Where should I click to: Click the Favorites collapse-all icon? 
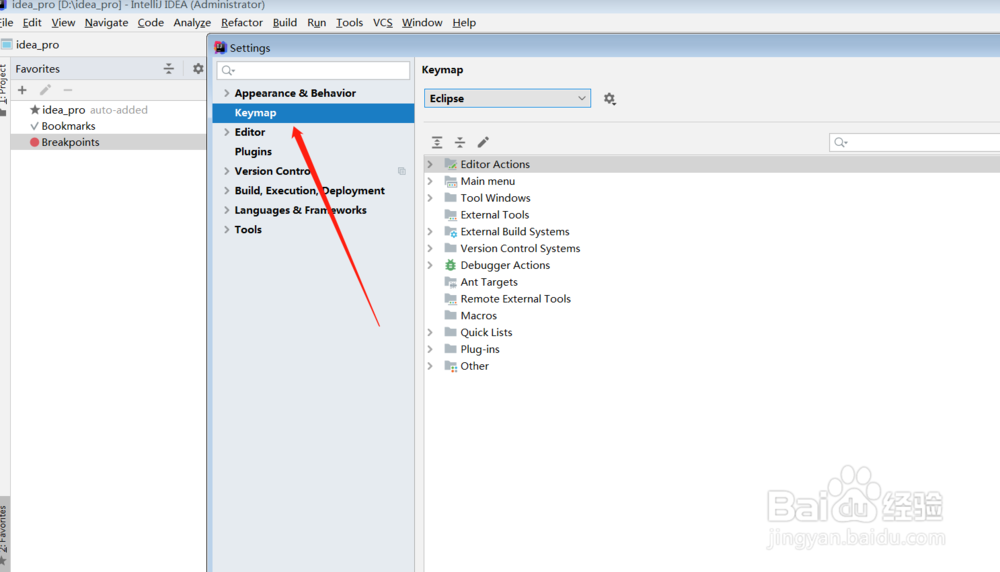169,68
